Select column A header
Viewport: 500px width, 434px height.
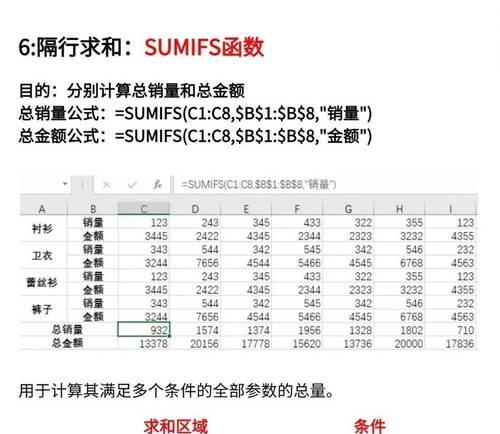42,209
